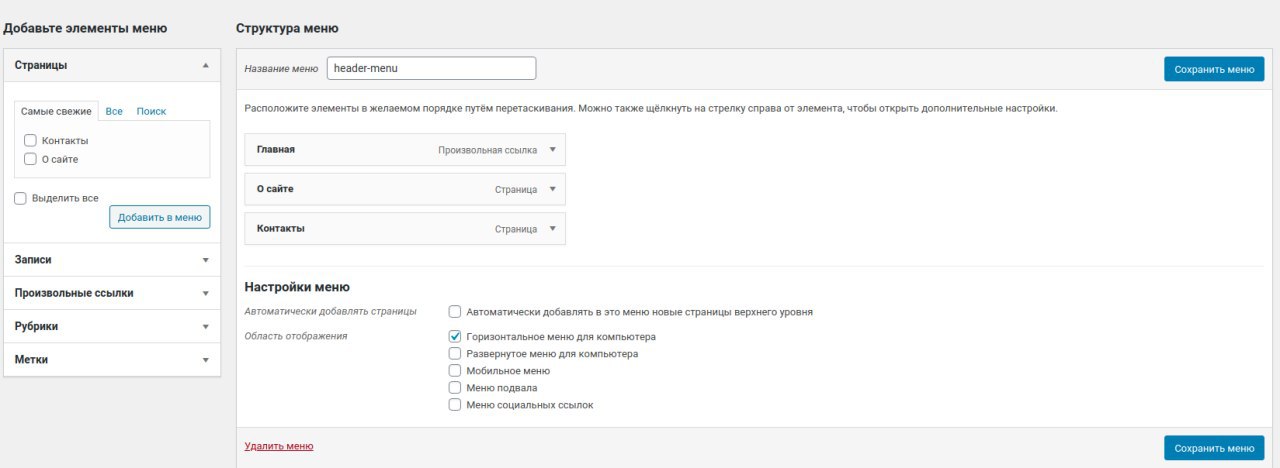Focus the Название меню text field
The height and width of the screenshot is (468, 1280).
click(x=431, y=68)
